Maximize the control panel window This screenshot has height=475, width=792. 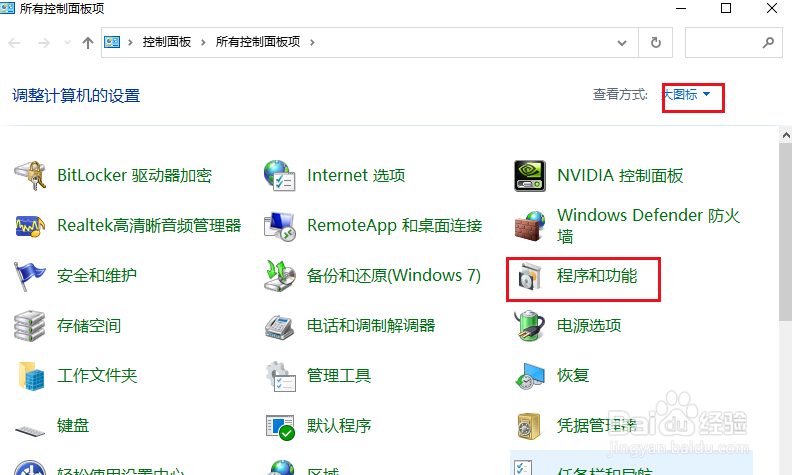[x=726, y=8]
